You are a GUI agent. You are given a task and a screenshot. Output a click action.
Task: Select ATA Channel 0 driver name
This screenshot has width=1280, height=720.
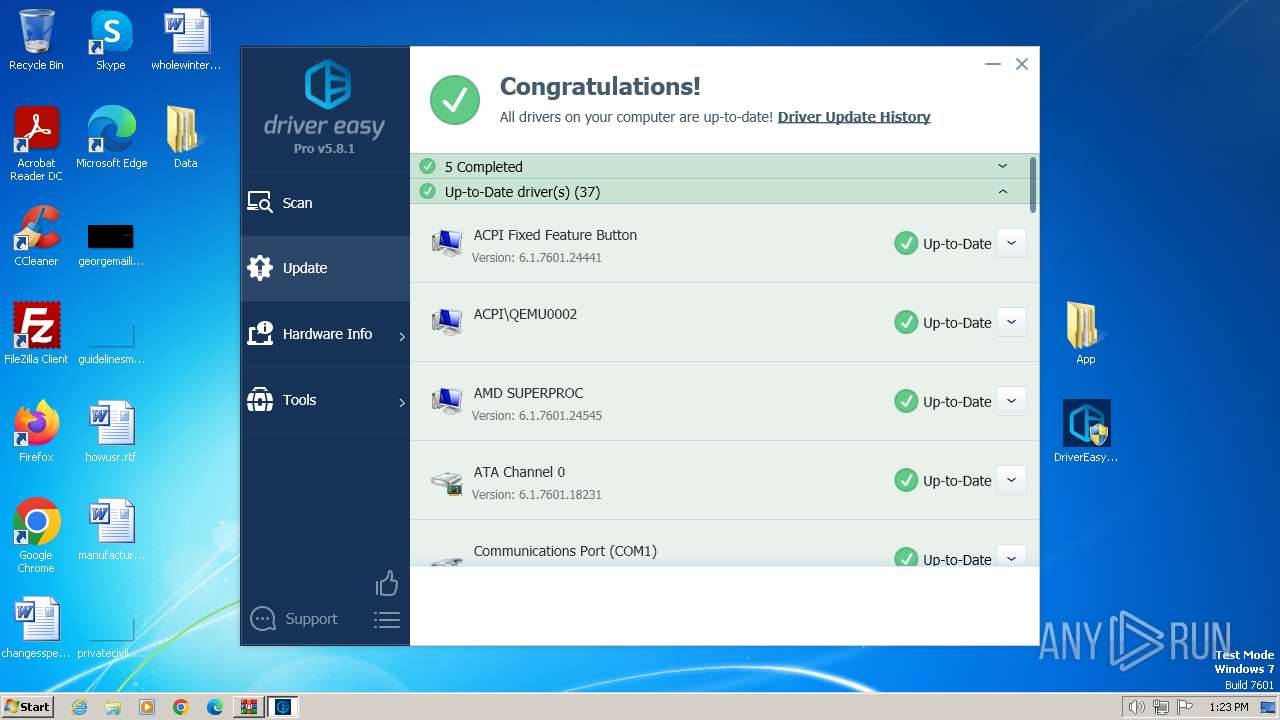[x=519, y=472]
